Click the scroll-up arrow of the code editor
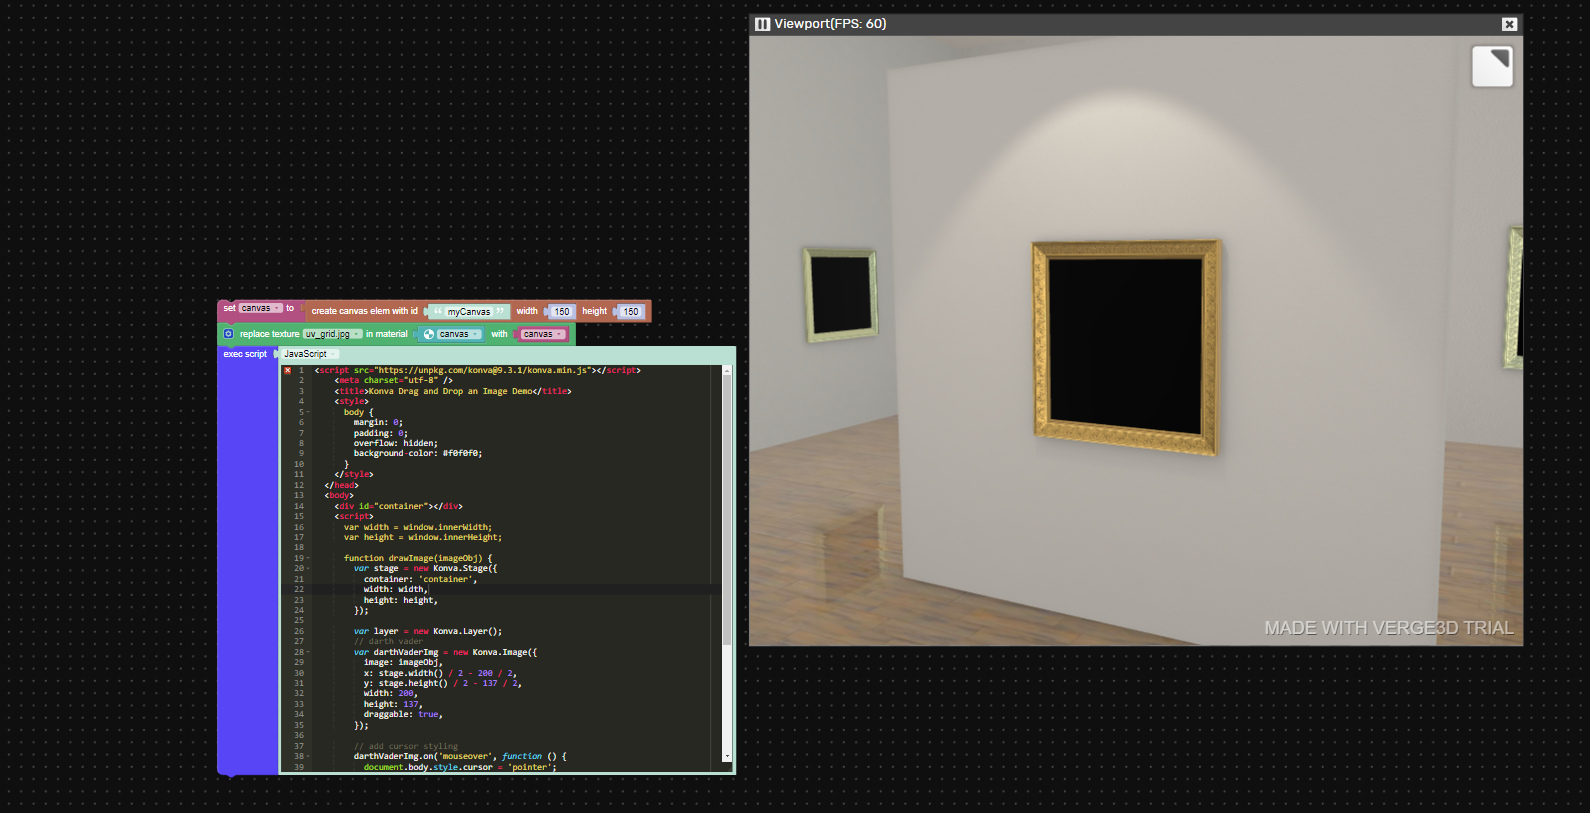 point(727,370)
